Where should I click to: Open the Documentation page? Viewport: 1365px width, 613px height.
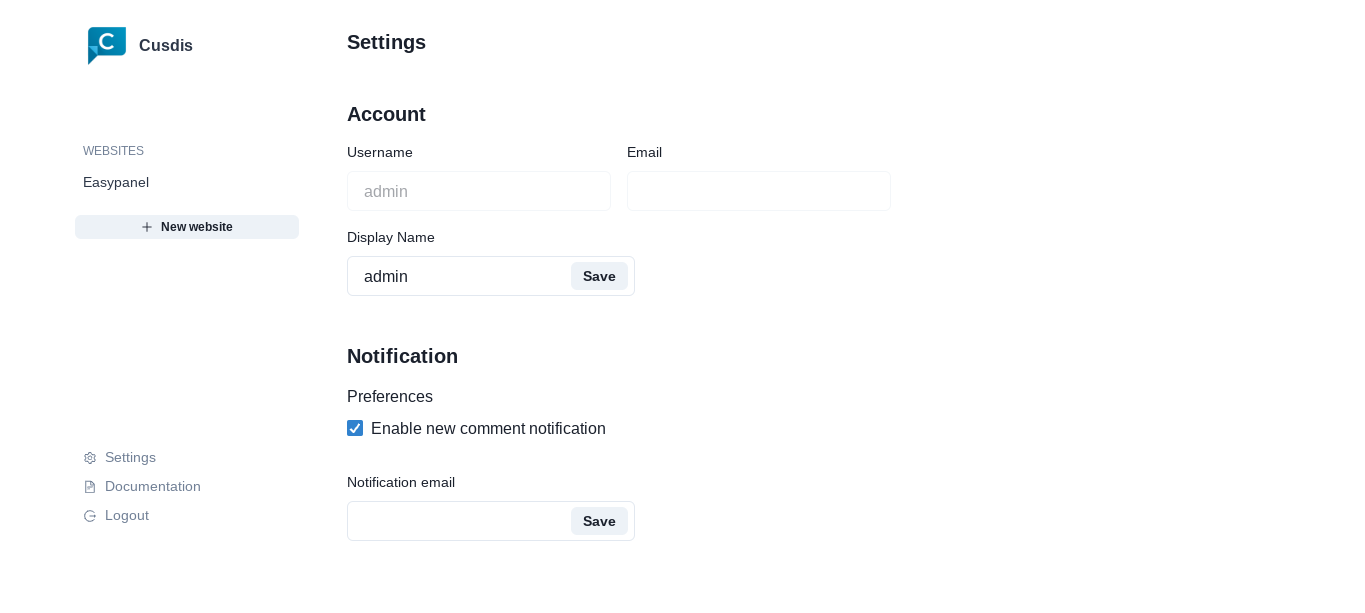(152, 487)
